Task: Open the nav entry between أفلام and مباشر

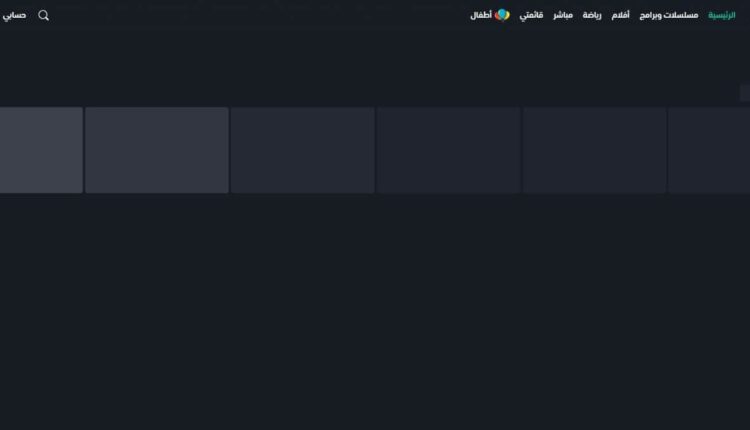Action: (592, 15)
